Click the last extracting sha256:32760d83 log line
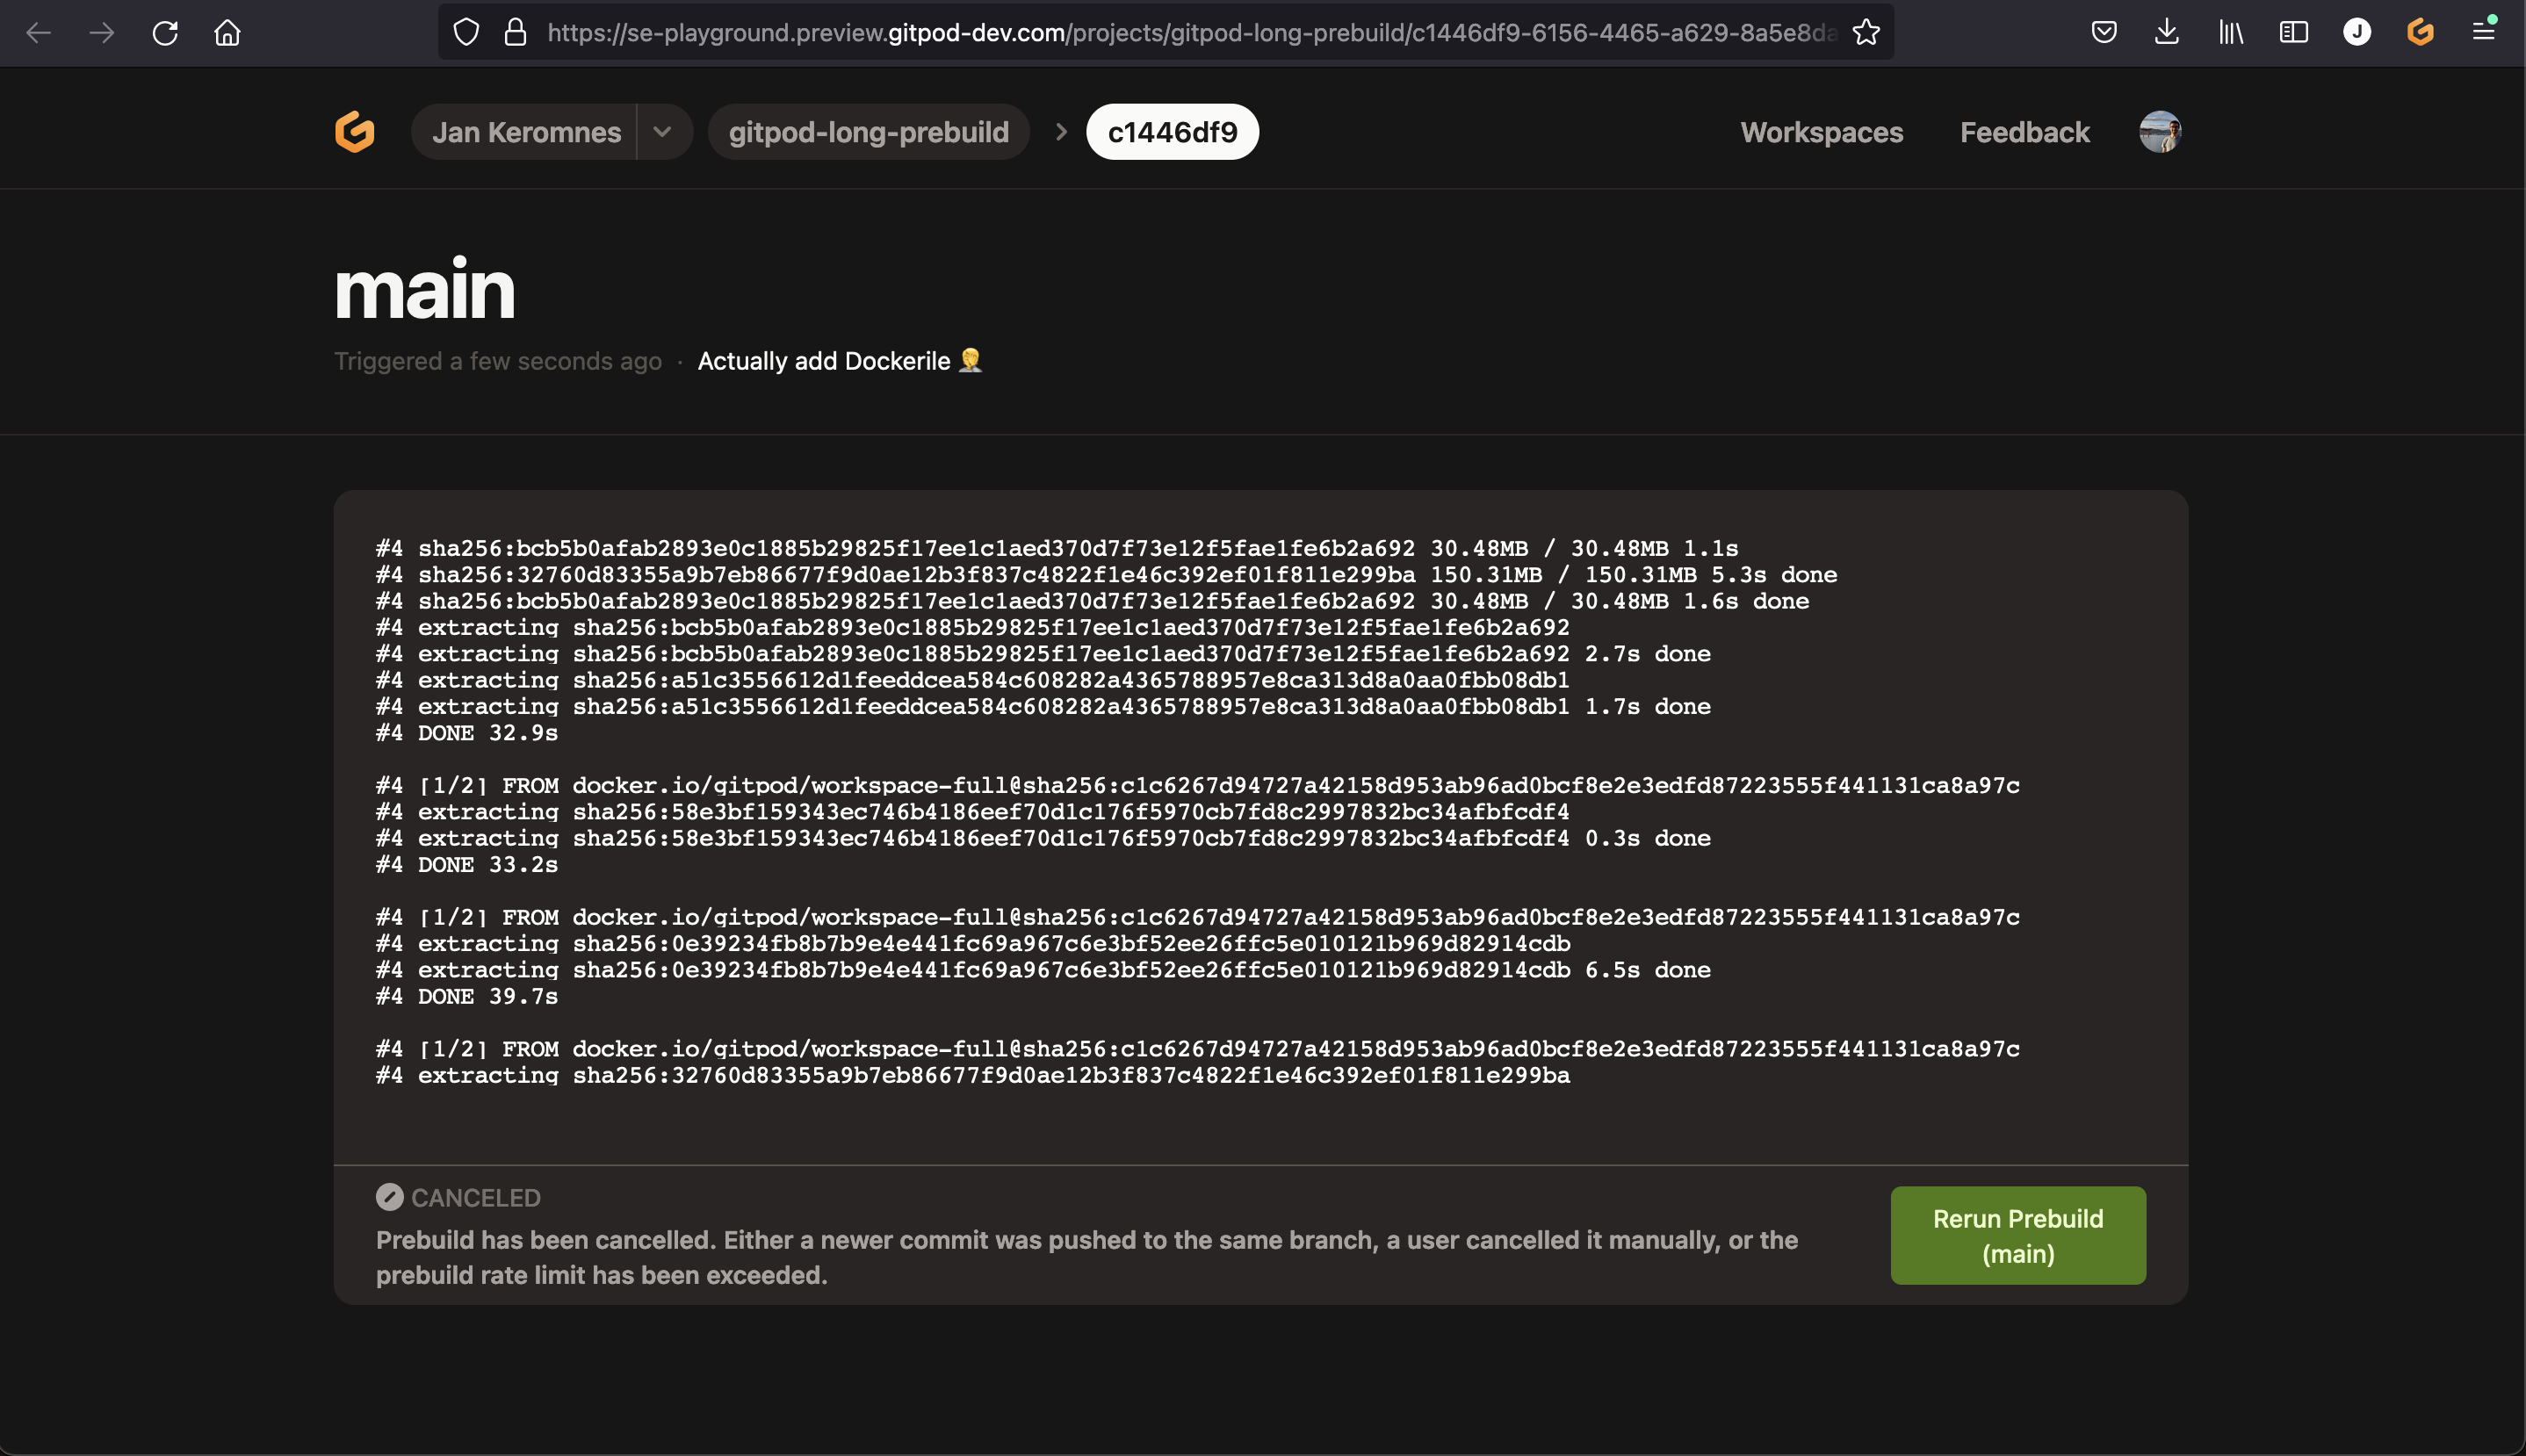Image resolution: width=2526 pixels, height=1456 pixels. pyautogui.click(x=973, y=1076)
